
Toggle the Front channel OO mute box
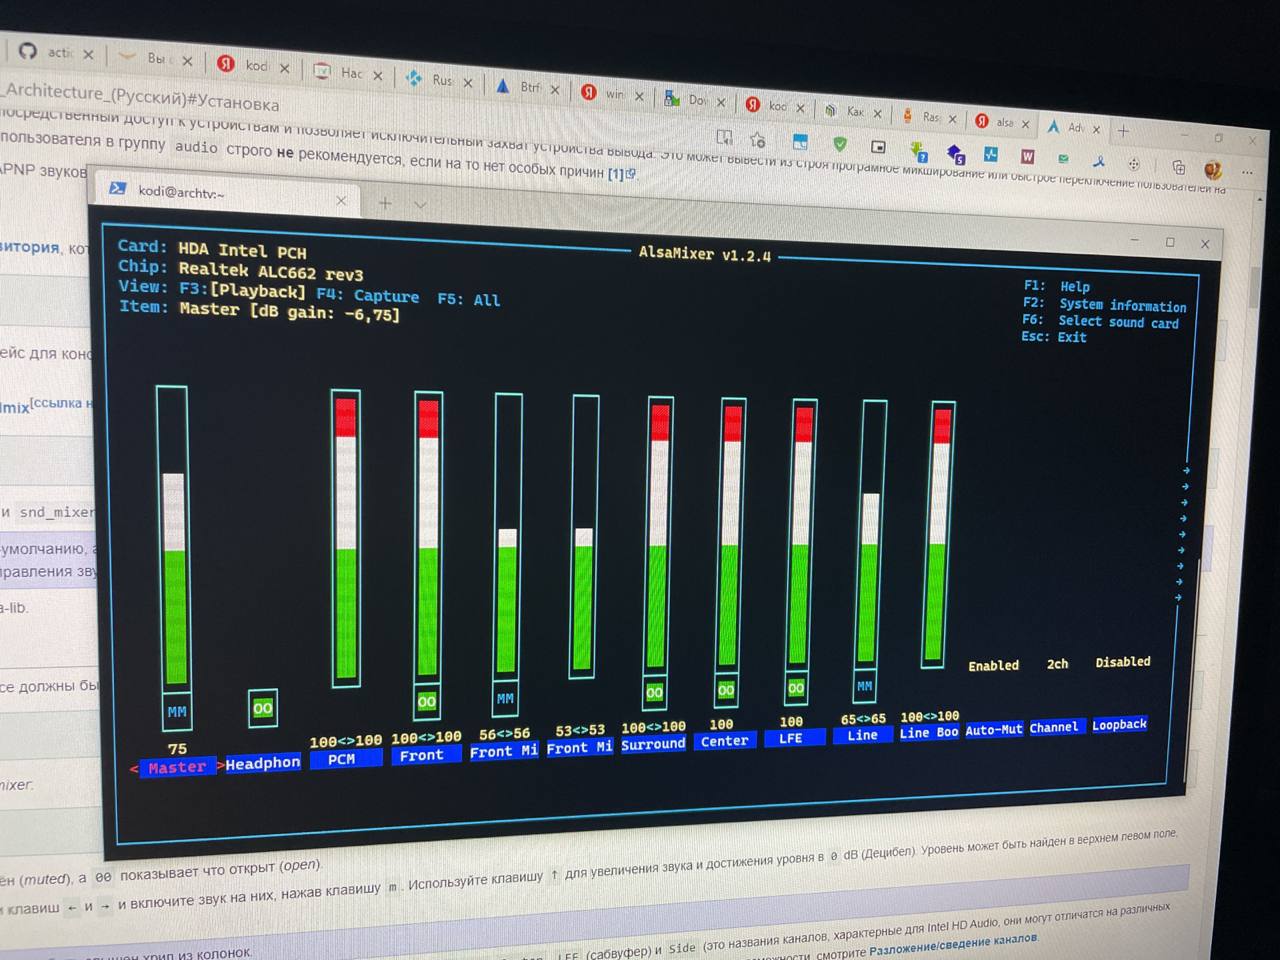point(427,701)
